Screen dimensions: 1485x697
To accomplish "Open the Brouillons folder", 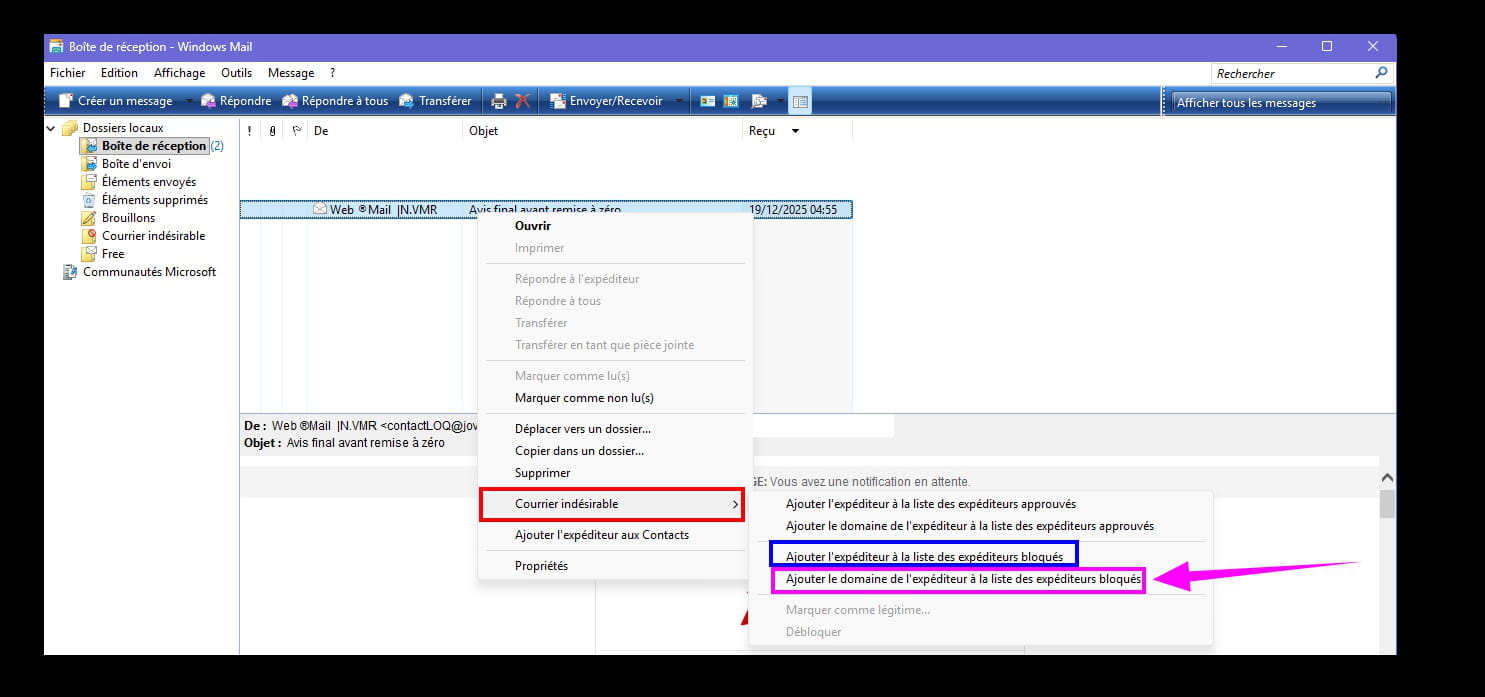I will pyautogui.click(x=128, y=218).
